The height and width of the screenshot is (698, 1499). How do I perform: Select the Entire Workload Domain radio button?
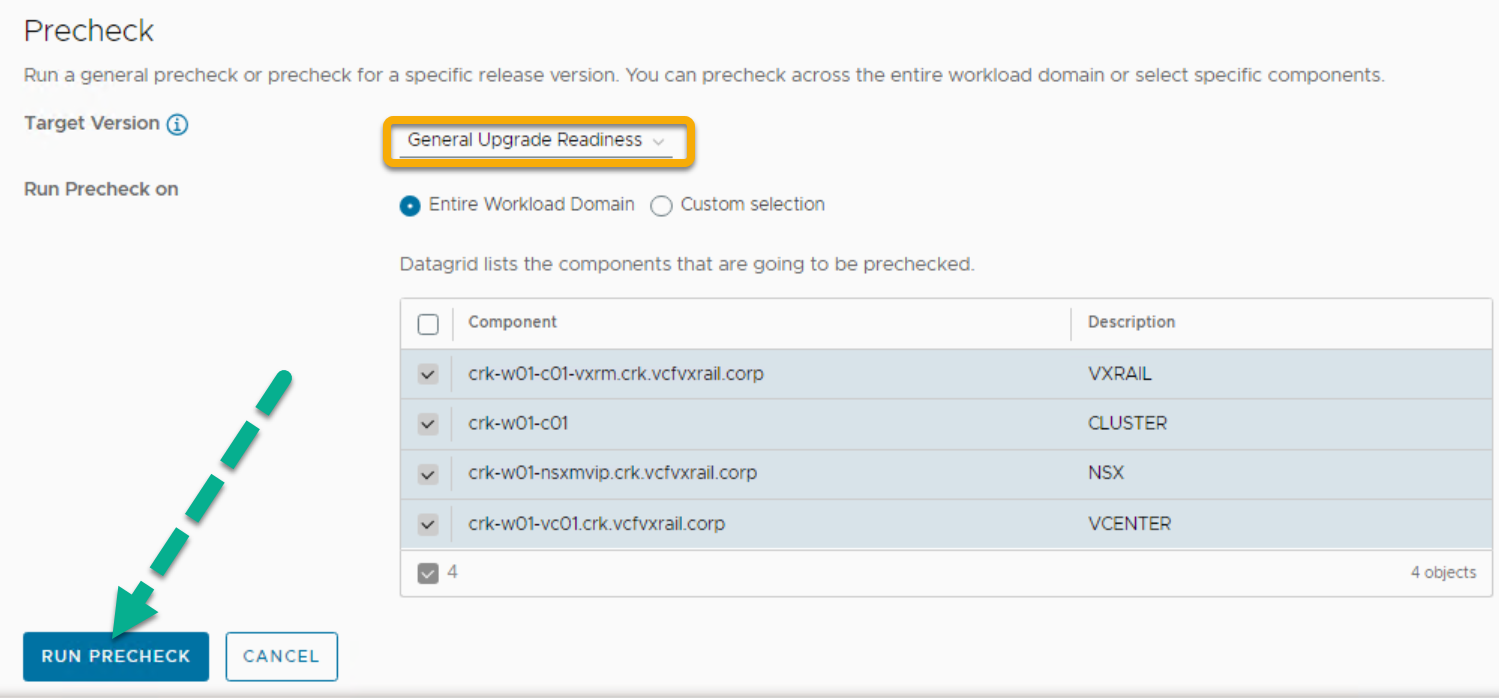coord(410,206)
